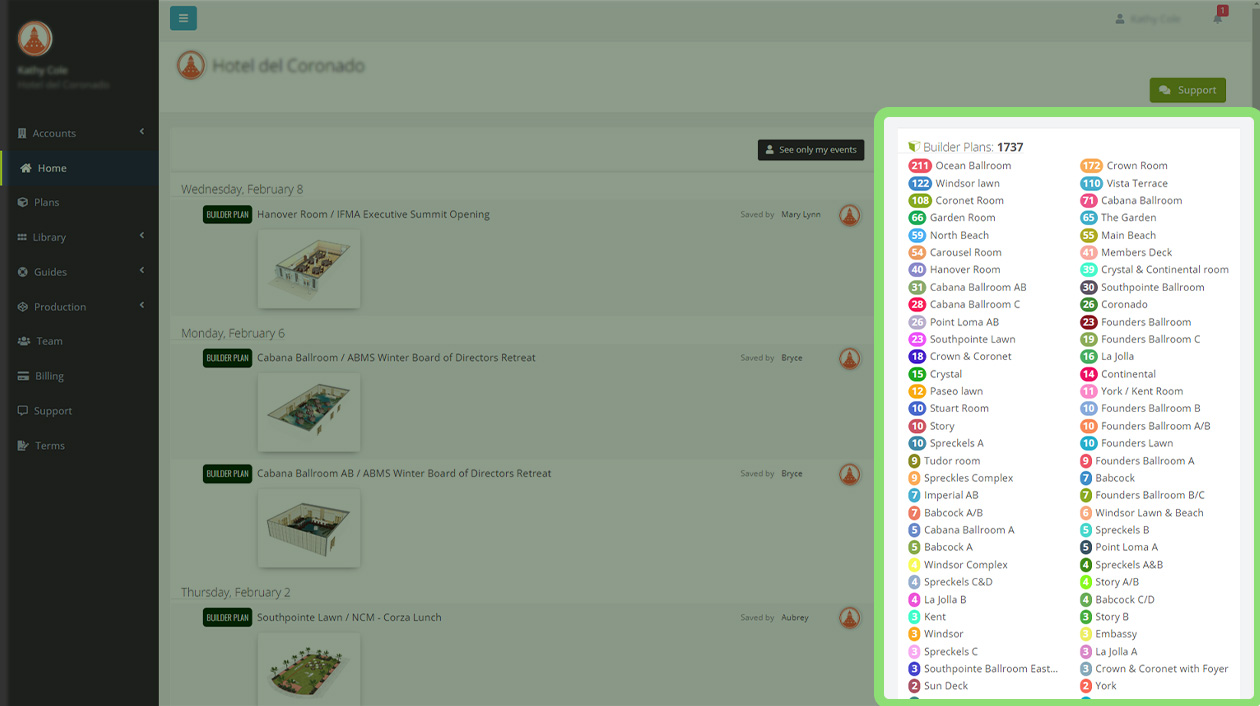
Task: Click See only my events button
Action: [x=811, y=150]
